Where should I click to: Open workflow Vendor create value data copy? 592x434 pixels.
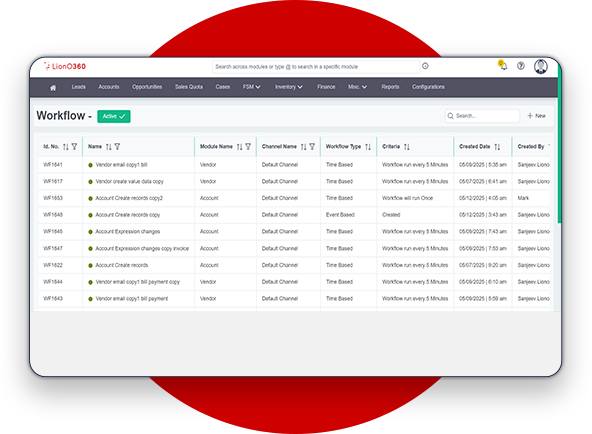pyautogui.click(x=130, y=182)
